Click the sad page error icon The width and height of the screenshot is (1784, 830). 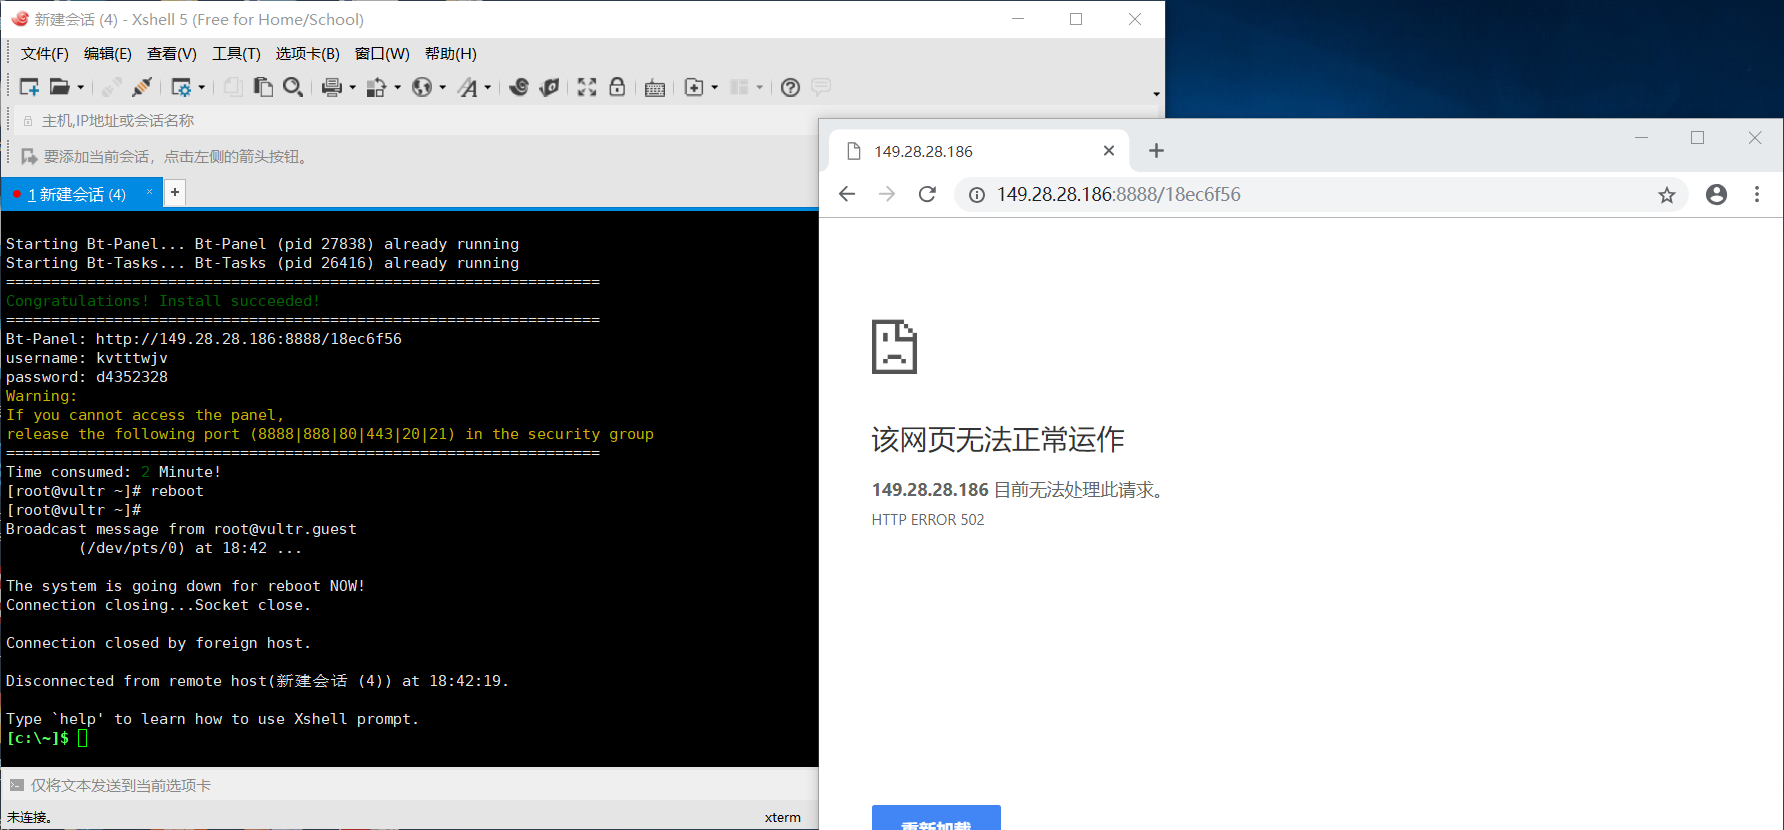[x=894, y=347]
